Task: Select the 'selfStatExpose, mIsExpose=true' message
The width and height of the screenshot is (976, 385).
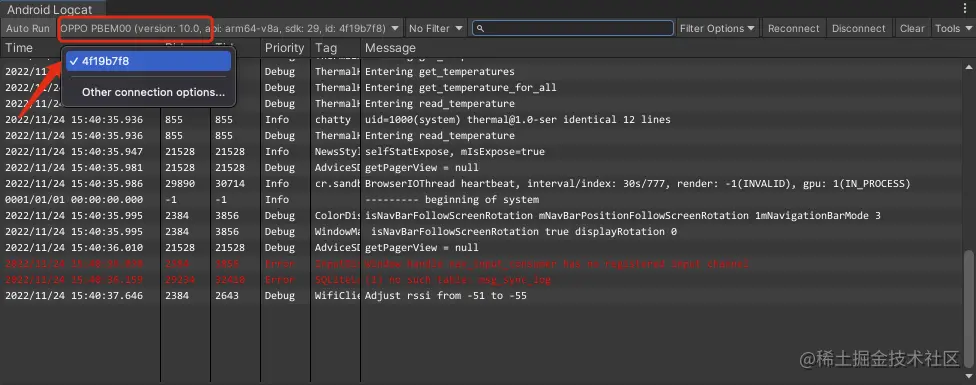Action: pyautogui.click(x=454, y=152)
